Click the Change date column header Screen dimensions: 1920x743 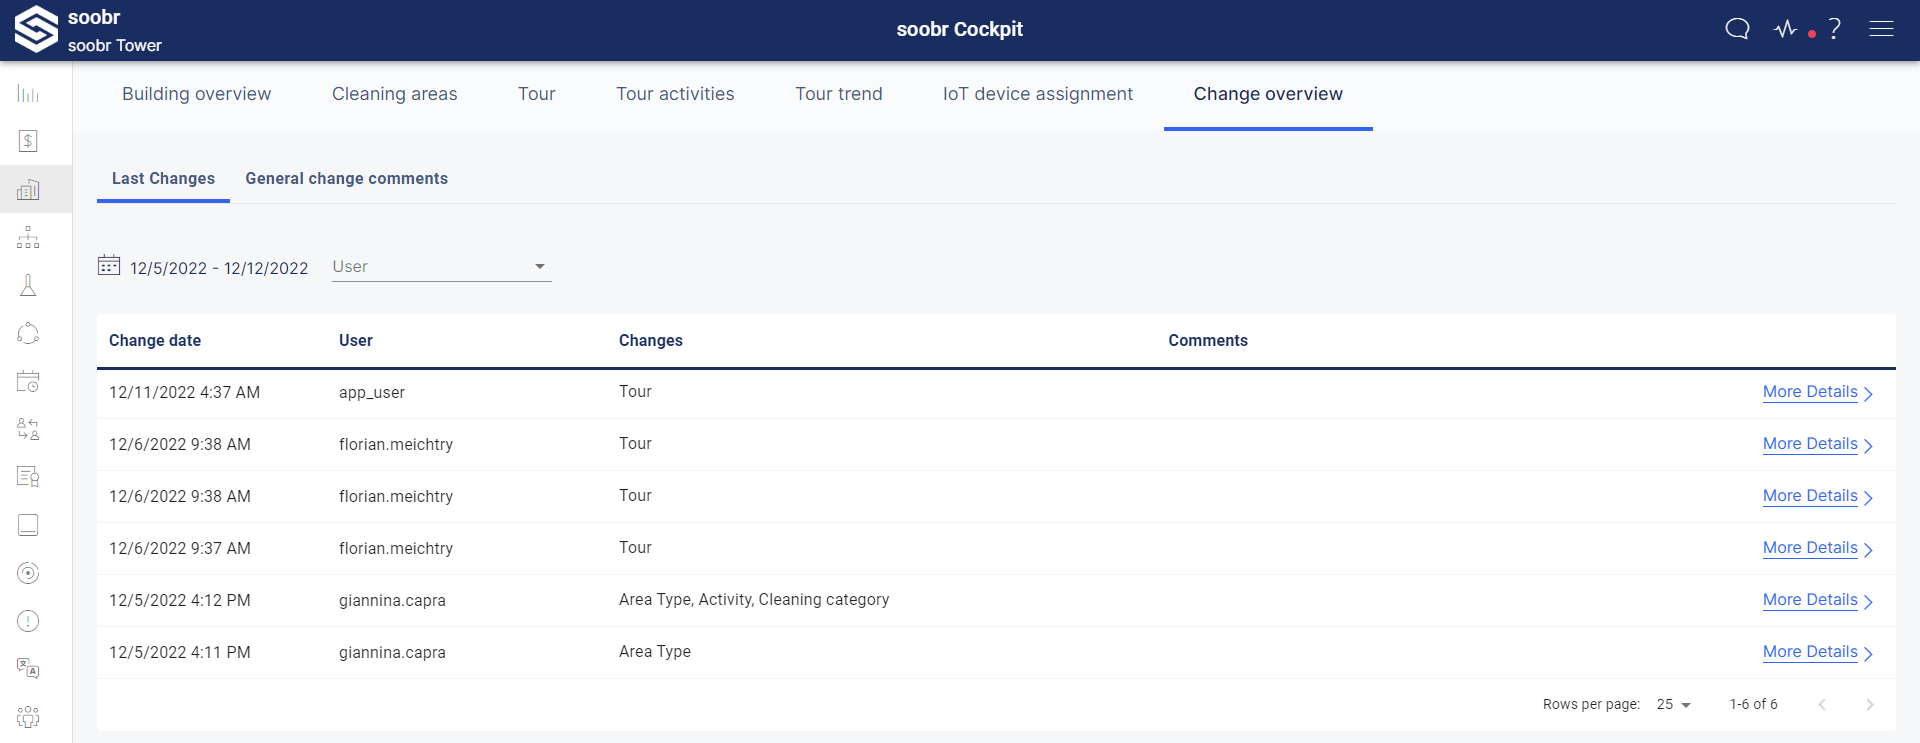[x=155, y=341]
